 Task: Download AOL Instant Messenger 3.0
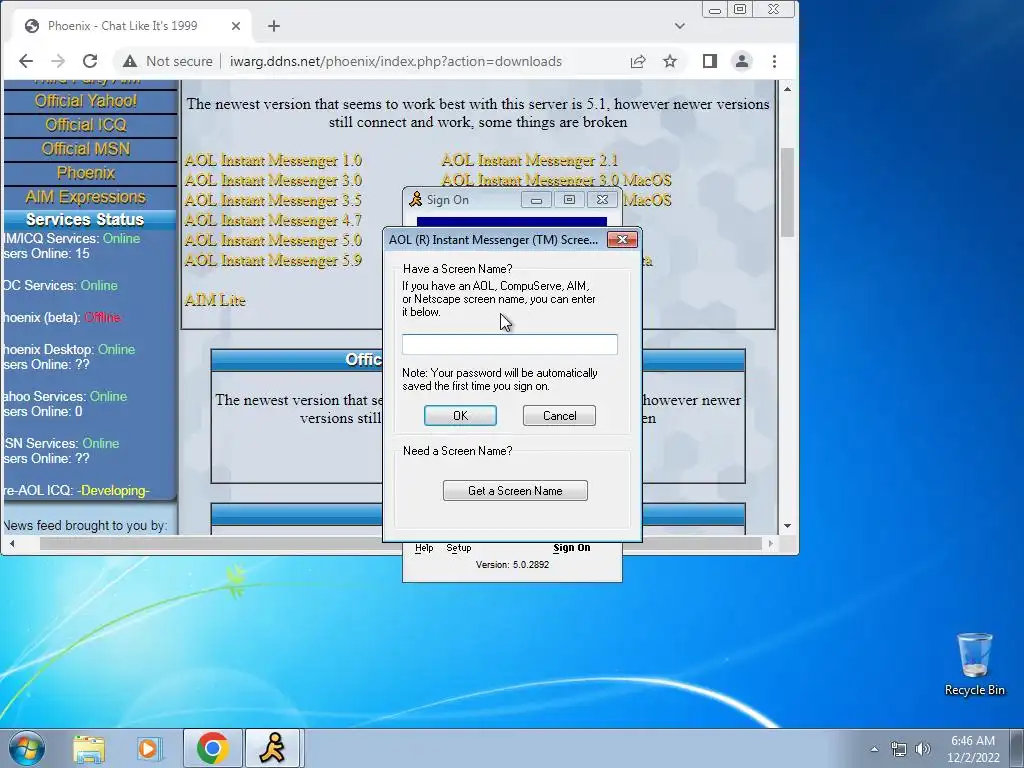[273, 181]
